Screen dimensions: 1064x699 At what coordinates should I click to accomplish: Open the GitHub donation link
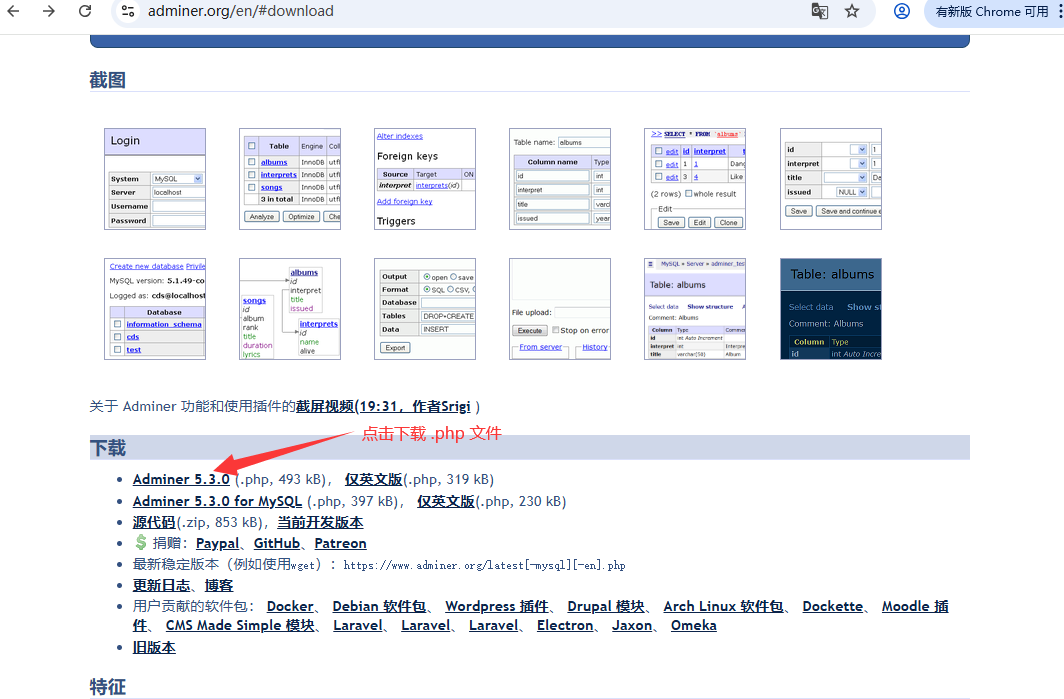[x=277, y=543]
